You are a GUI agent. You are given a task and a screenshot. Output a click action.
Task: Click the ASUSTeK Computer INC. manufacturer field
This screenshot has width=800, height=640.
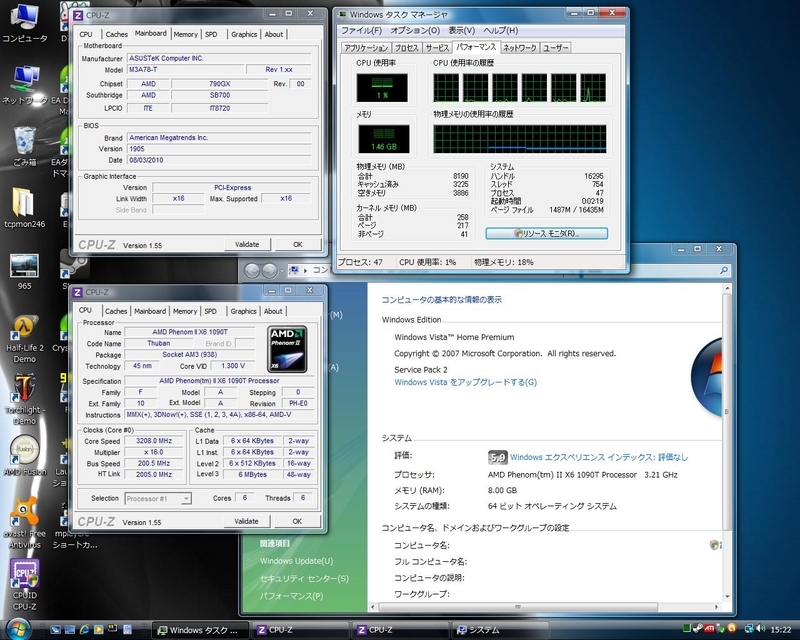coord(219,58)
